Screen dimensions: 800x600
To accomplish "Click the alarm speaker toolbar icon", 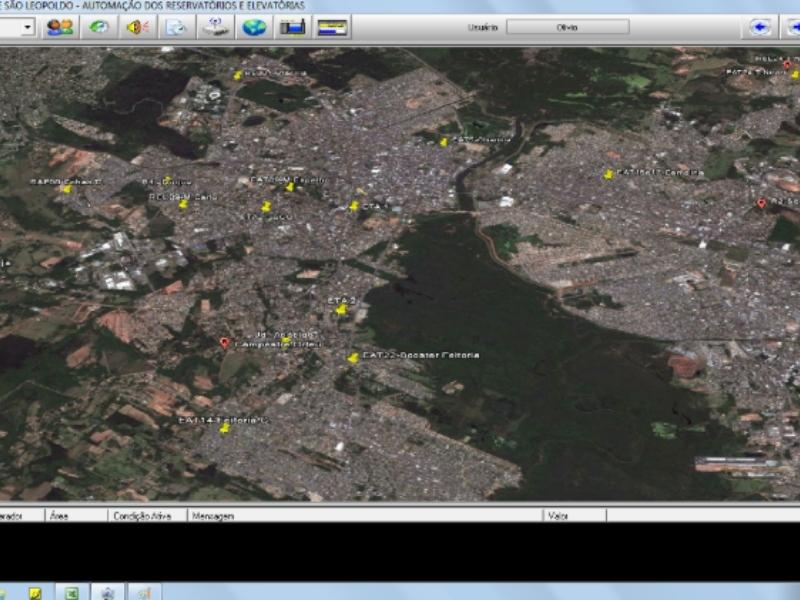I will (x=137, y=27).
